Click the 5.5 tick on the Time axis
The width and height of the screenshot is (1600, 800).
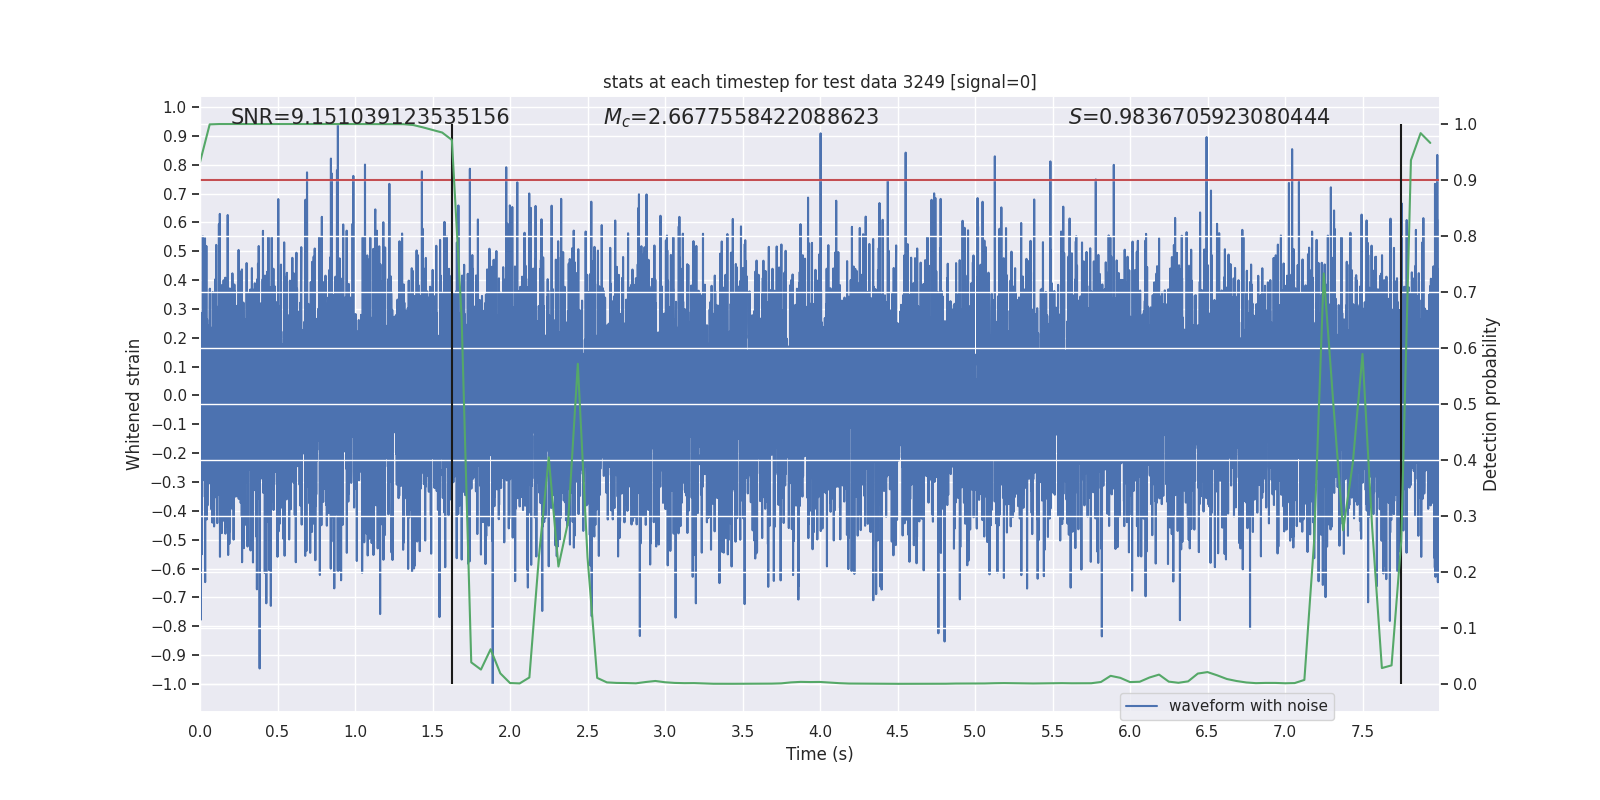[1052, 731]
